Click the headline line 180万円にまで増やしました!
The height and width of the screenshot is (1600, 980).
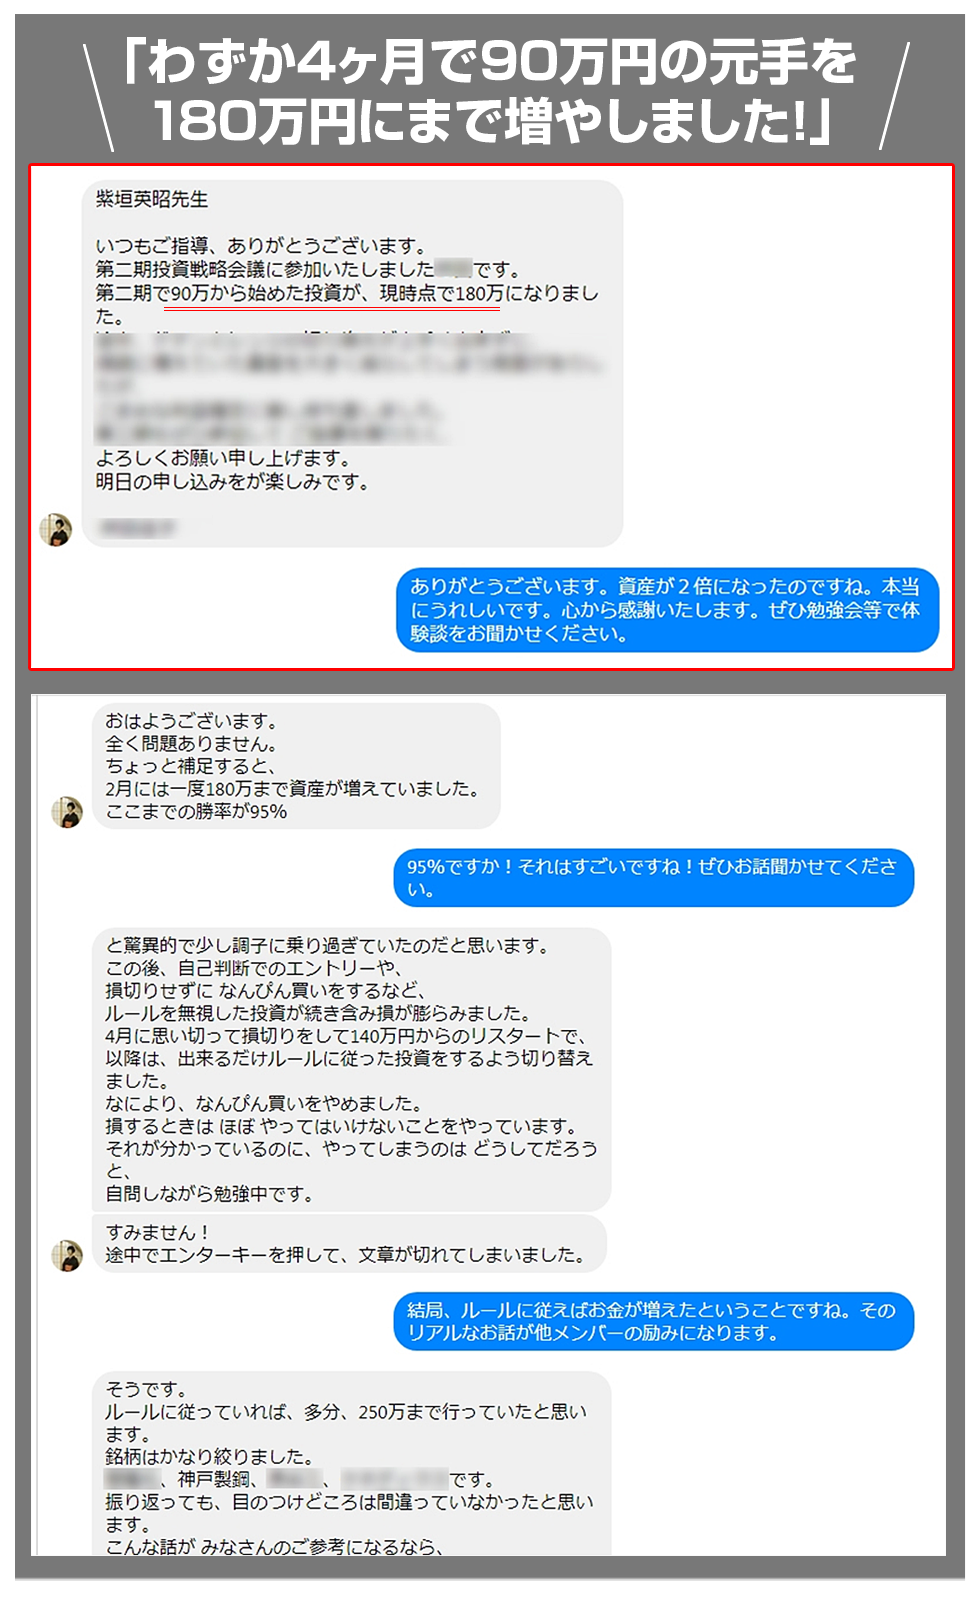coord(490,120)
